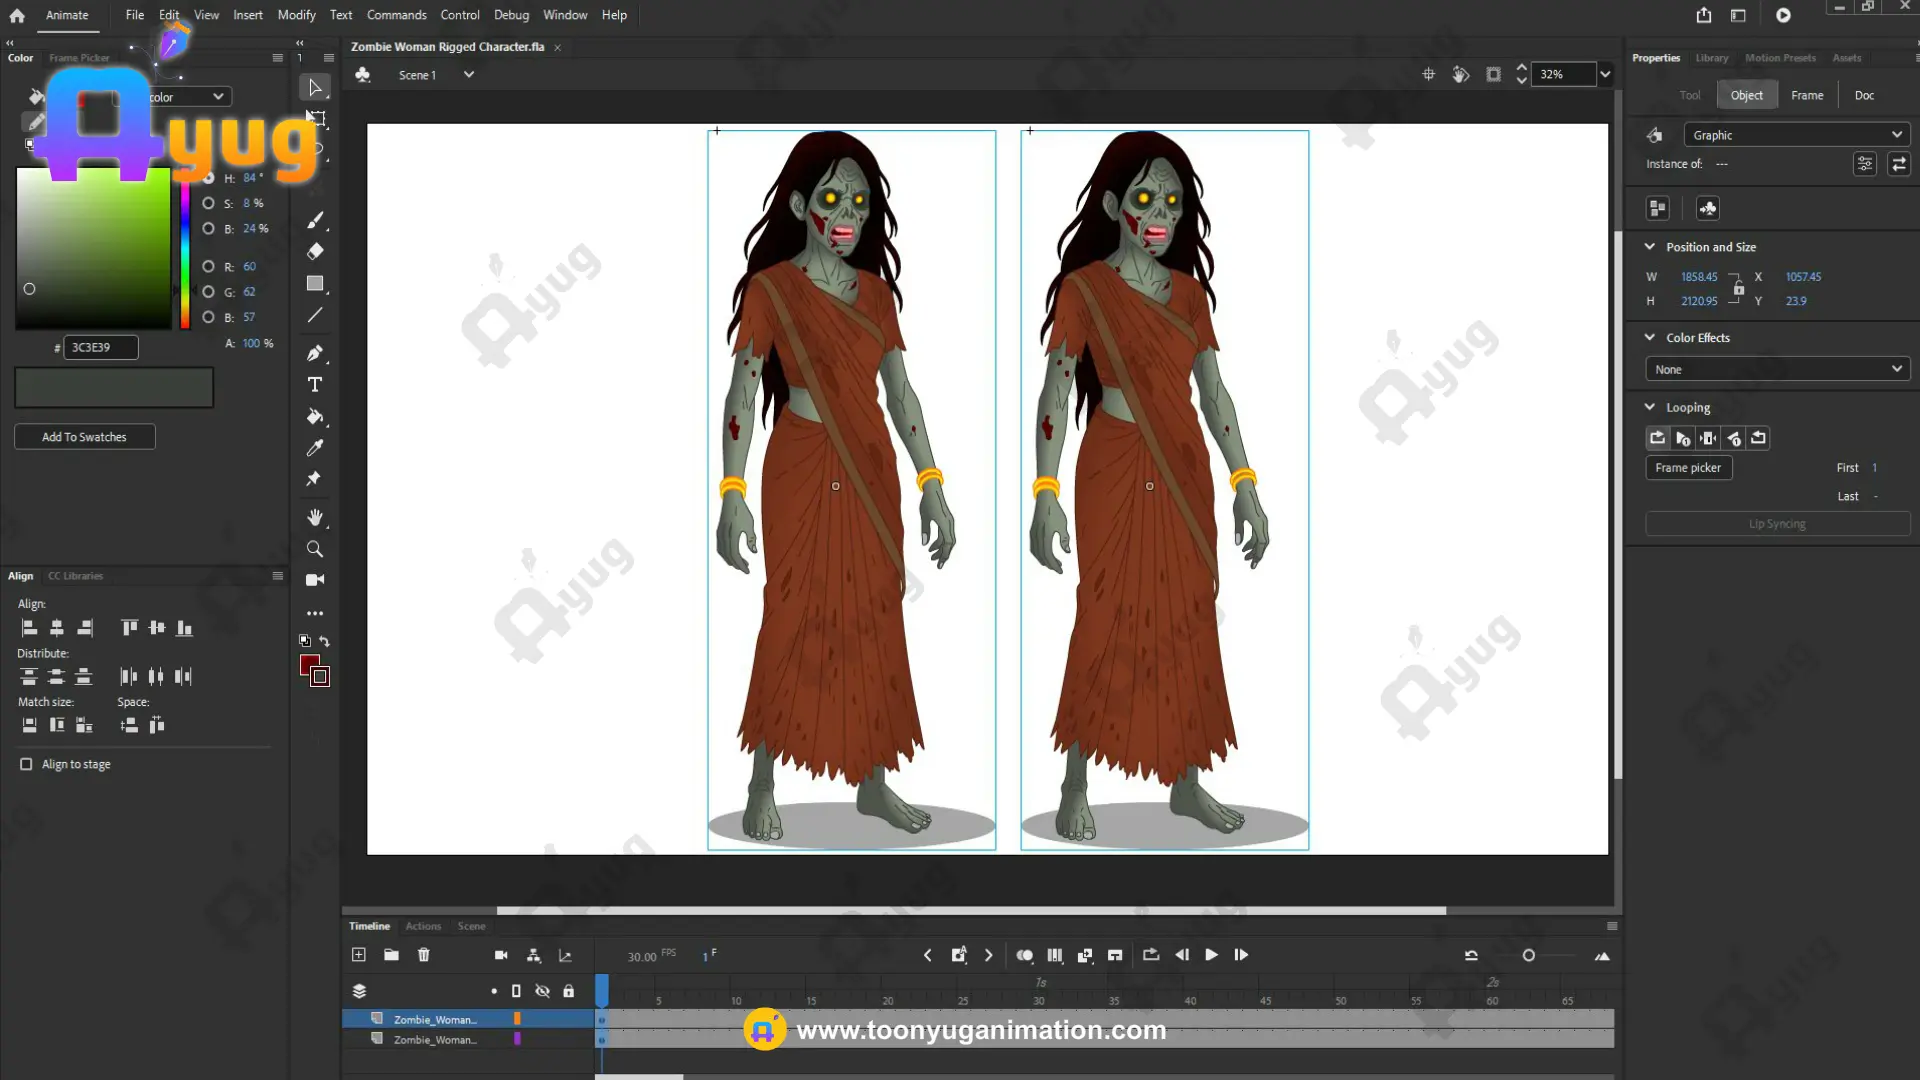
Task: Select the Camera tool in toolbar
Action: (315, 580)
